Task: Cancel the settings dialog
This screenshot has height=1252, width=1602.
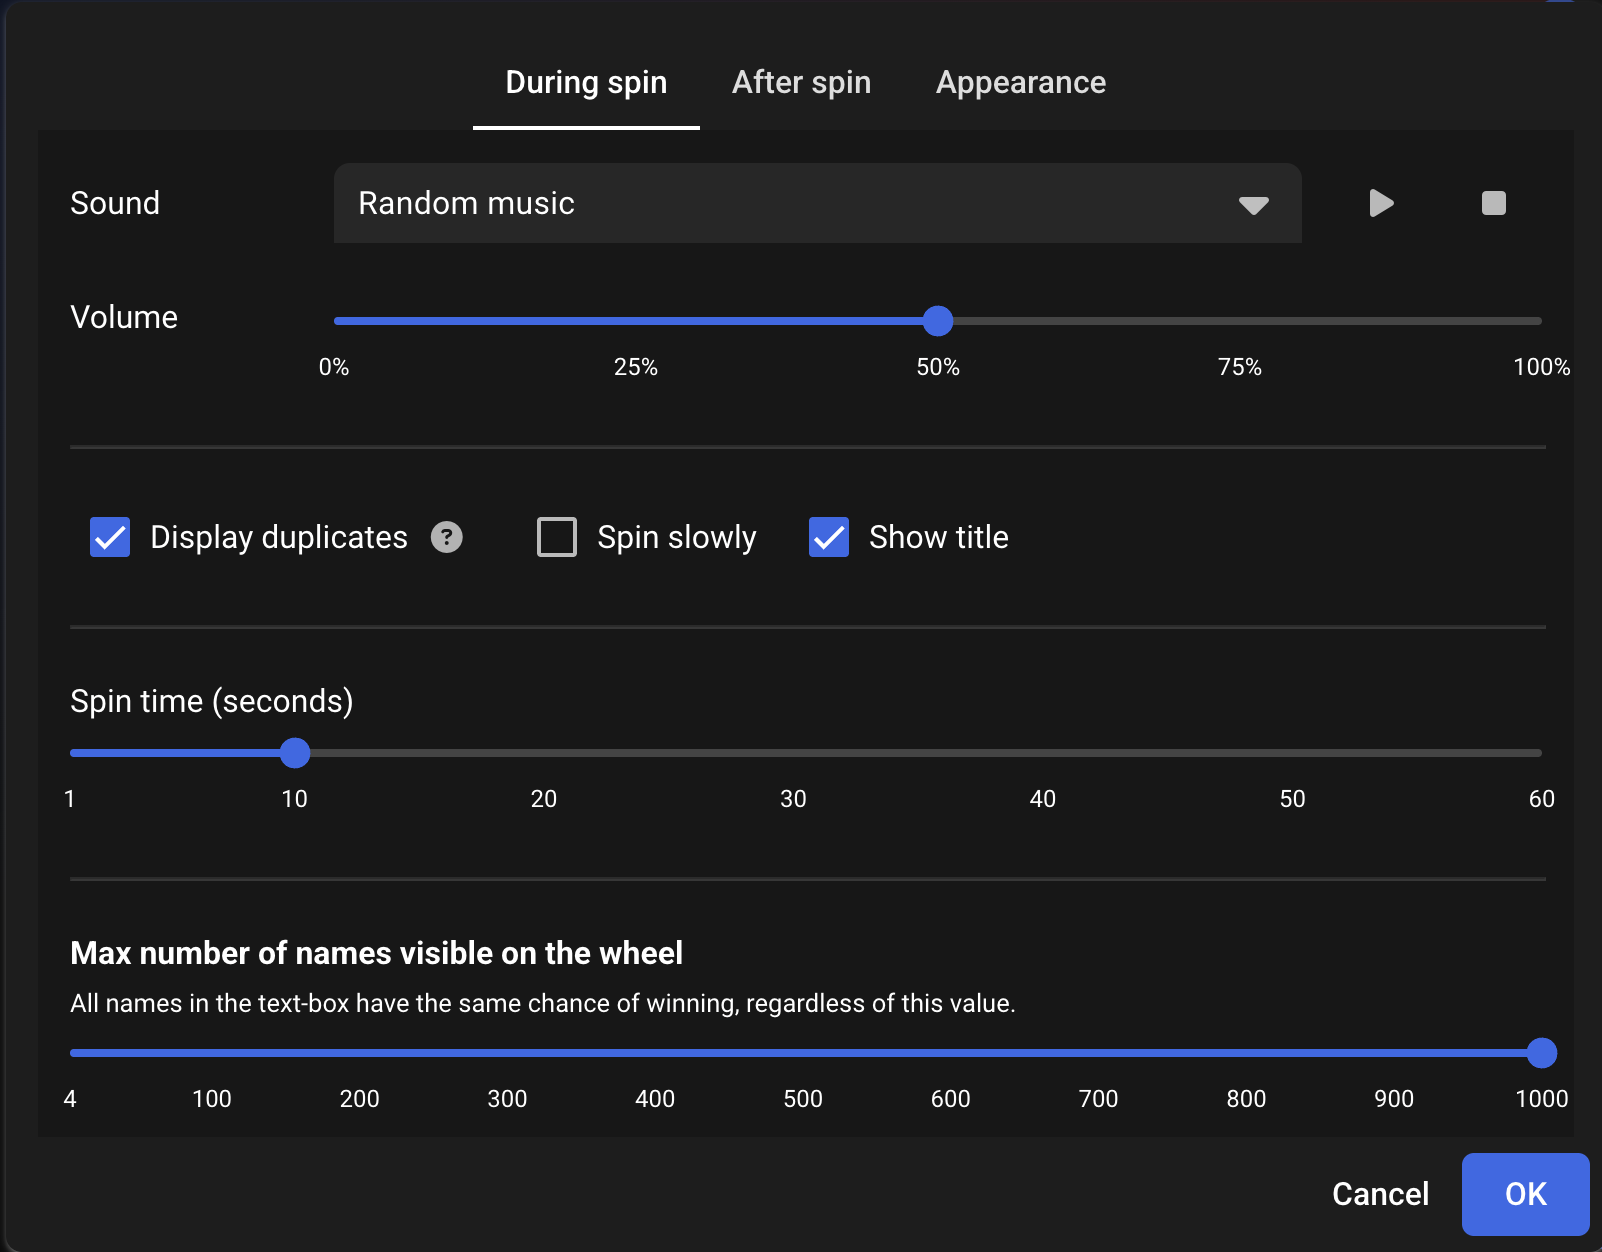Action: point(1380,1194)
